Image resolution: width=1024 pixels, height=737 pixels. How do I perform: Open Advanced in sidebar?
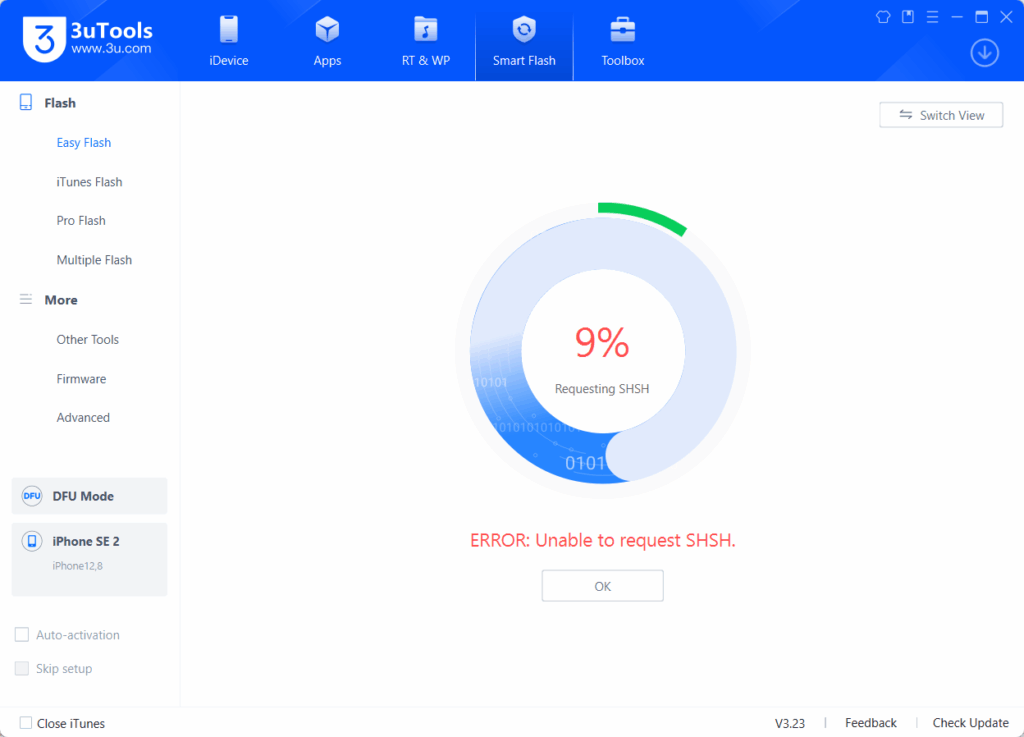(x=83, y=417)
